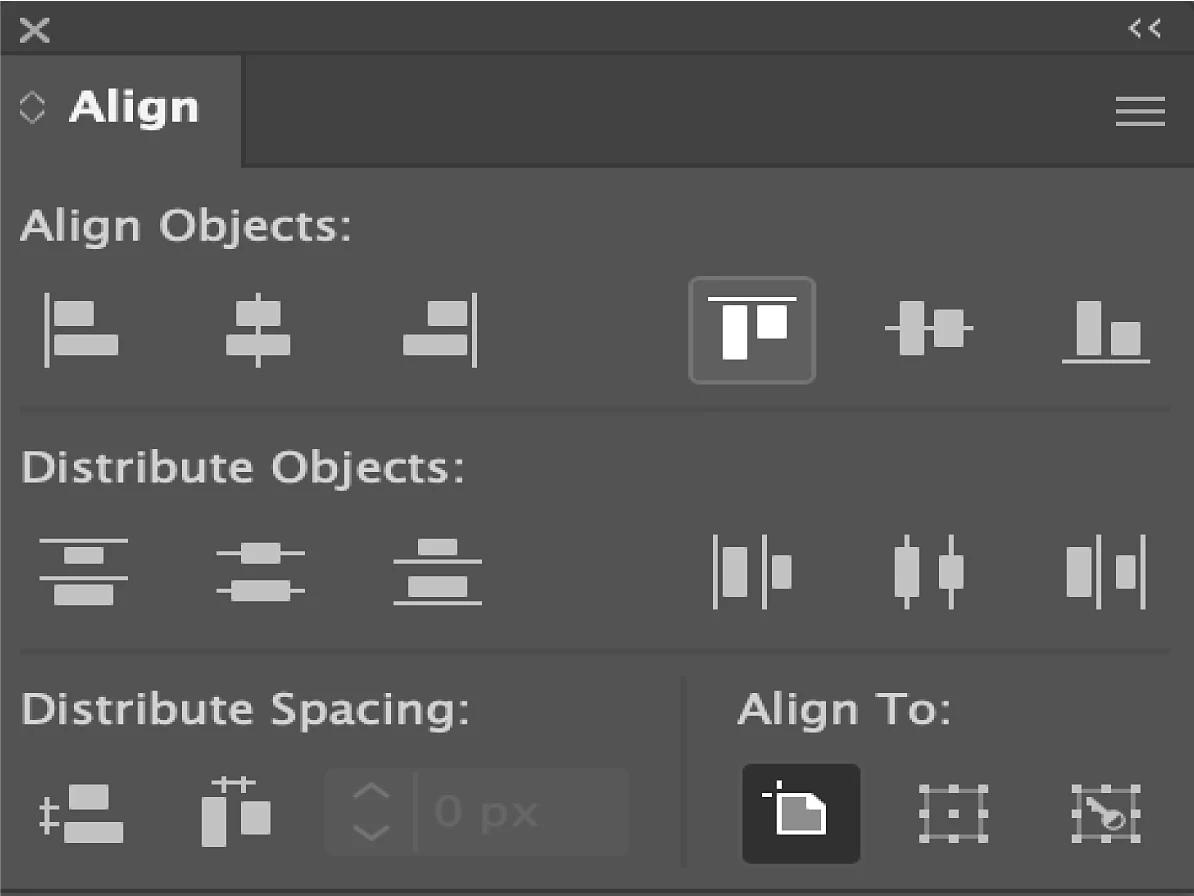Click the spacing value px field
1194x896 pixels.
pyautogui.click(x=520, y=813)
